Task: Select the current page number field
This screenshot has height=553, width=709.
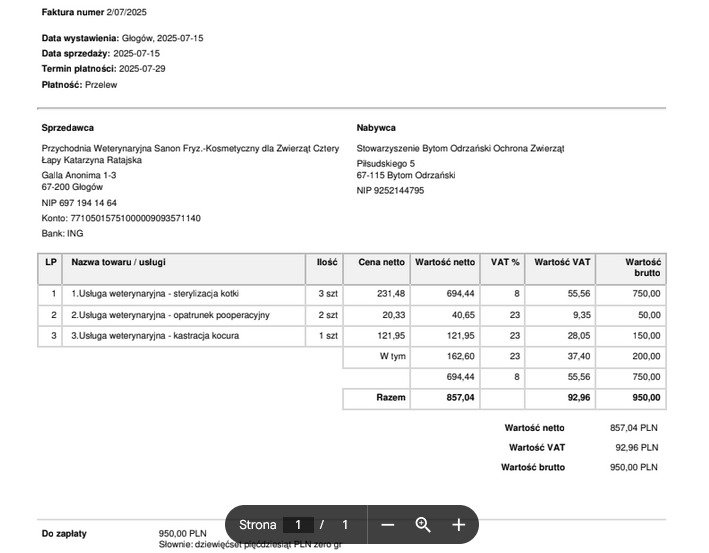Action: [298, 525]
